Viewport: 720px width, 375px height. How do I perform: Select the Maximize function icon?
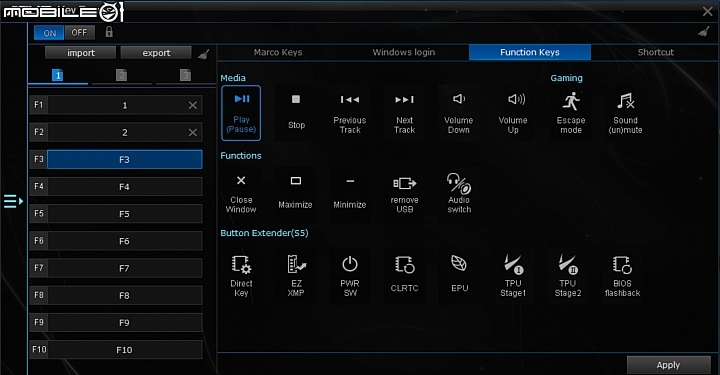point(296,194)
